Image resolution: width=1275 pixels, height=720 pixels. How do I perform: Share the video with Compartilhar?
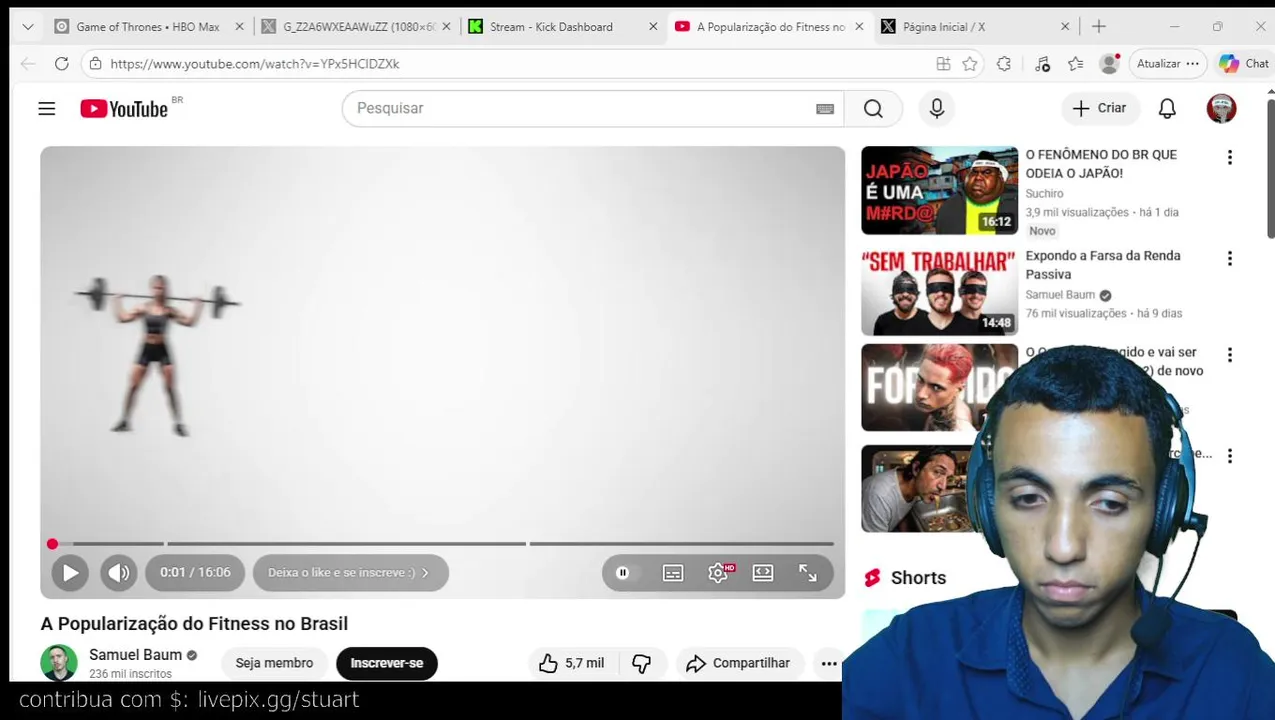[x=738, y=663]
